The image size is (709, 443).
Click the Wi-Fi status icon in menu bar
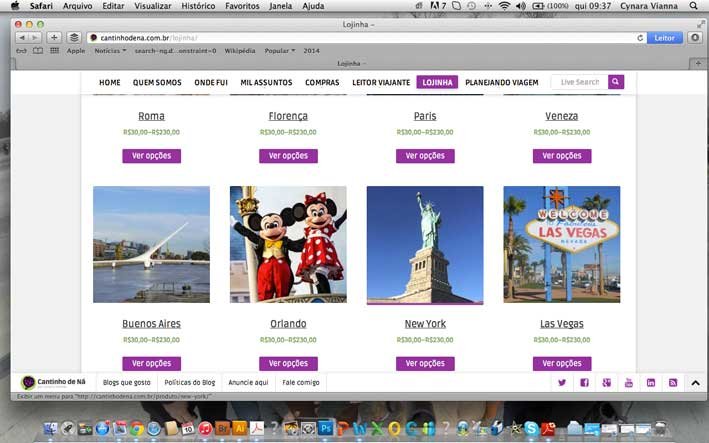coord(504,6)
